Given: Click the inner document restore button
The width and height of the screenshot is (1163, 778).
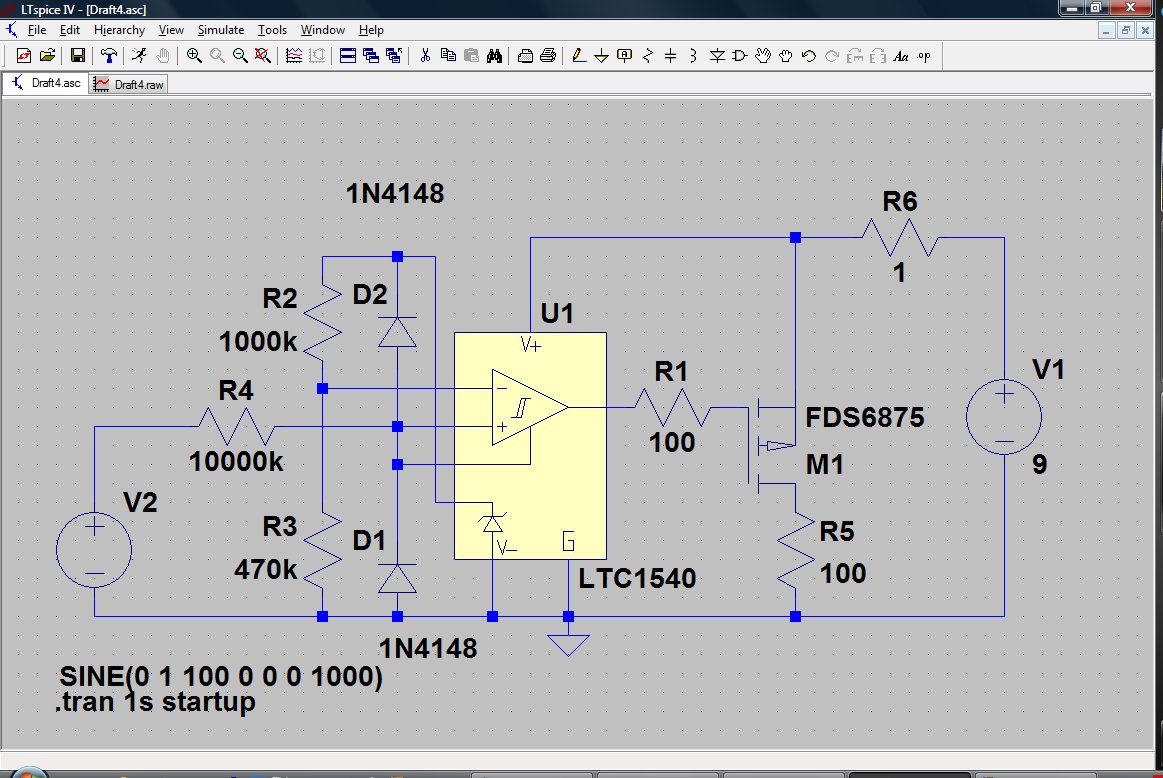Looking at the screenshot, I should [x=1126, y=30].
